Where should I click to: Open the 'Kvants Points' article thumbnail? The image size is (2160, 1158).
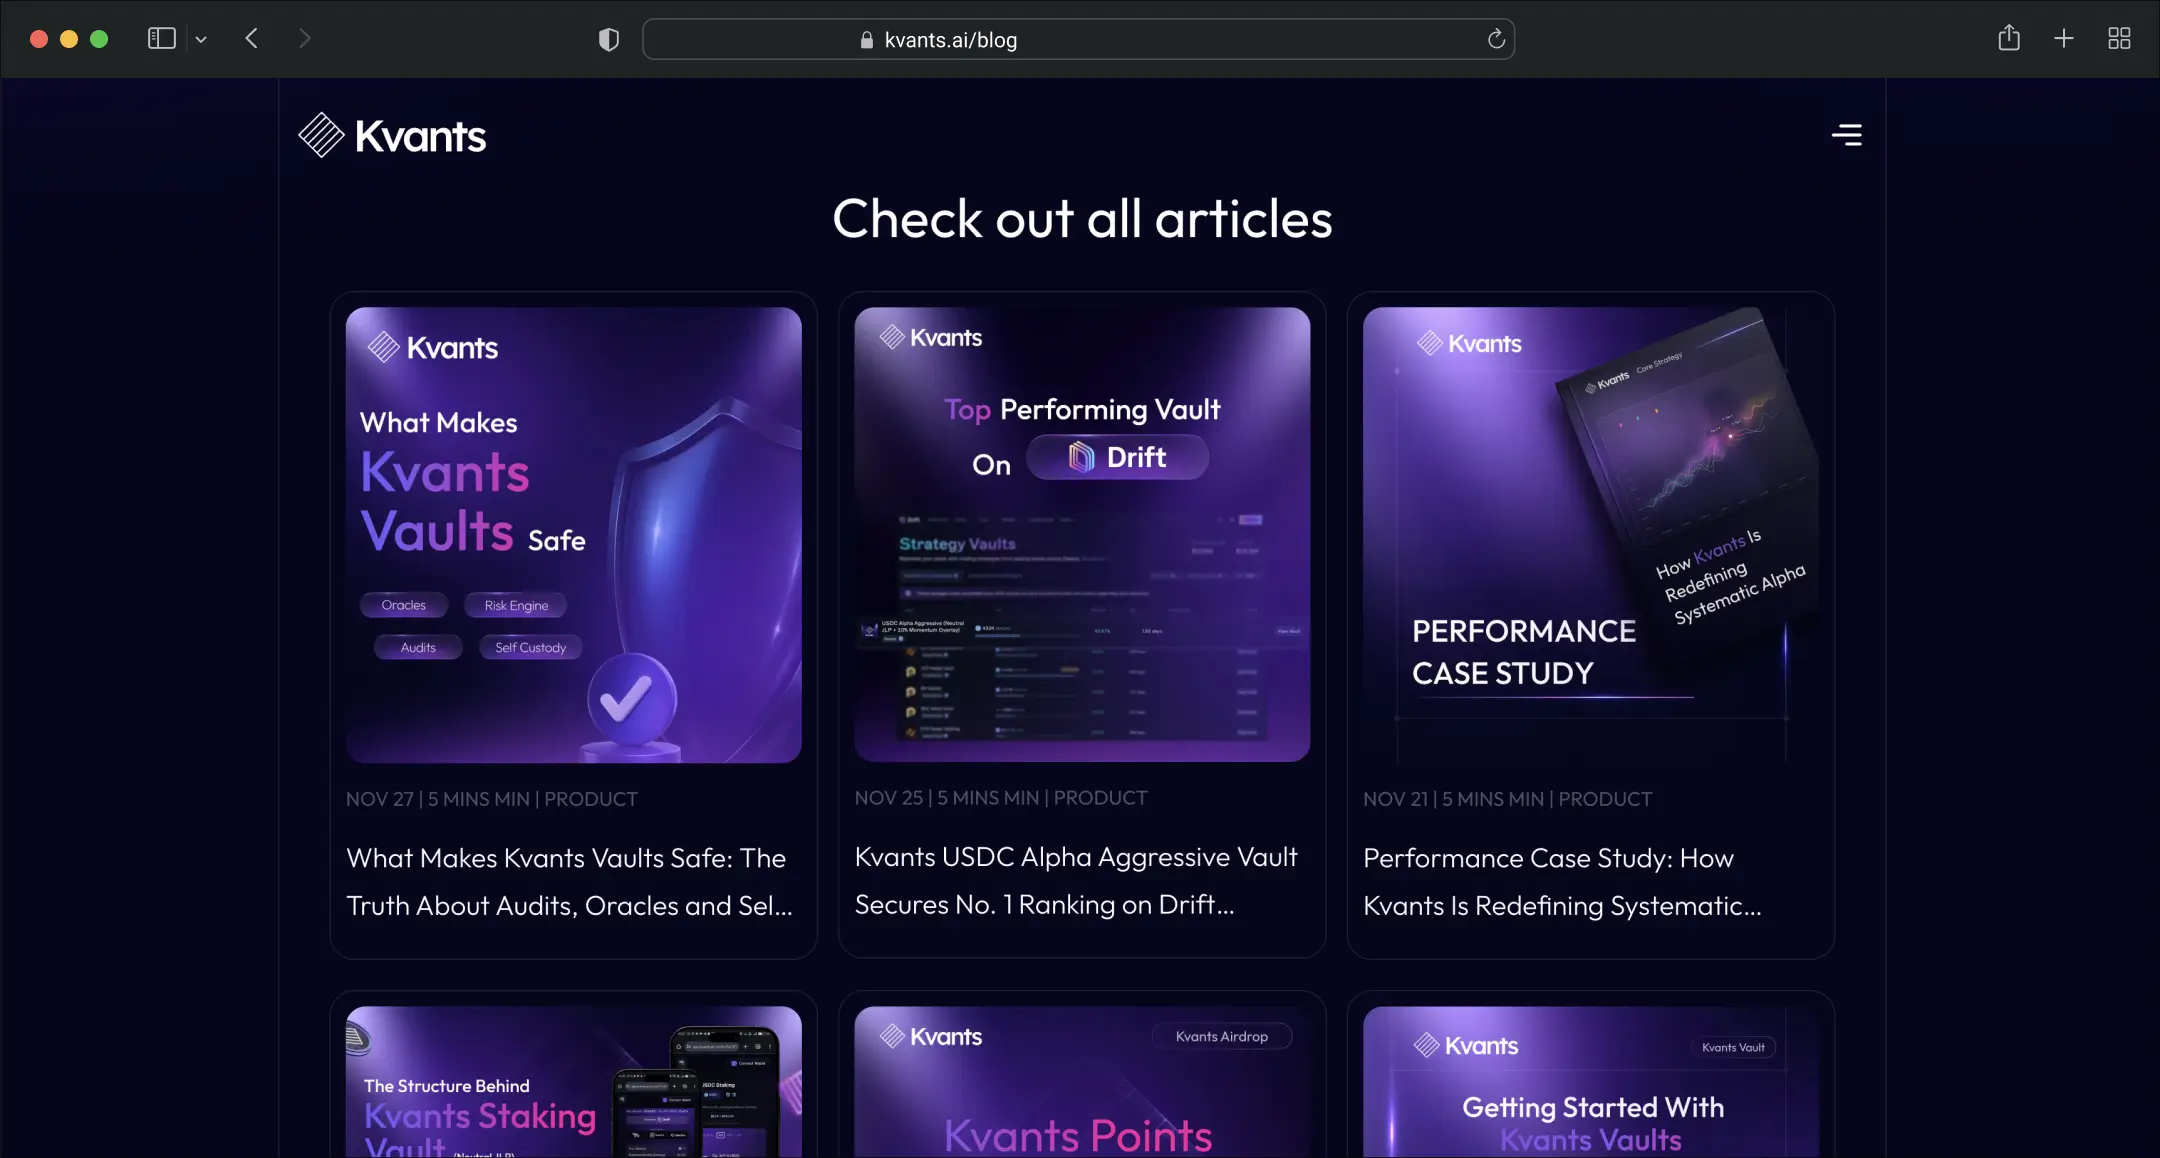coord(1082,1082)
